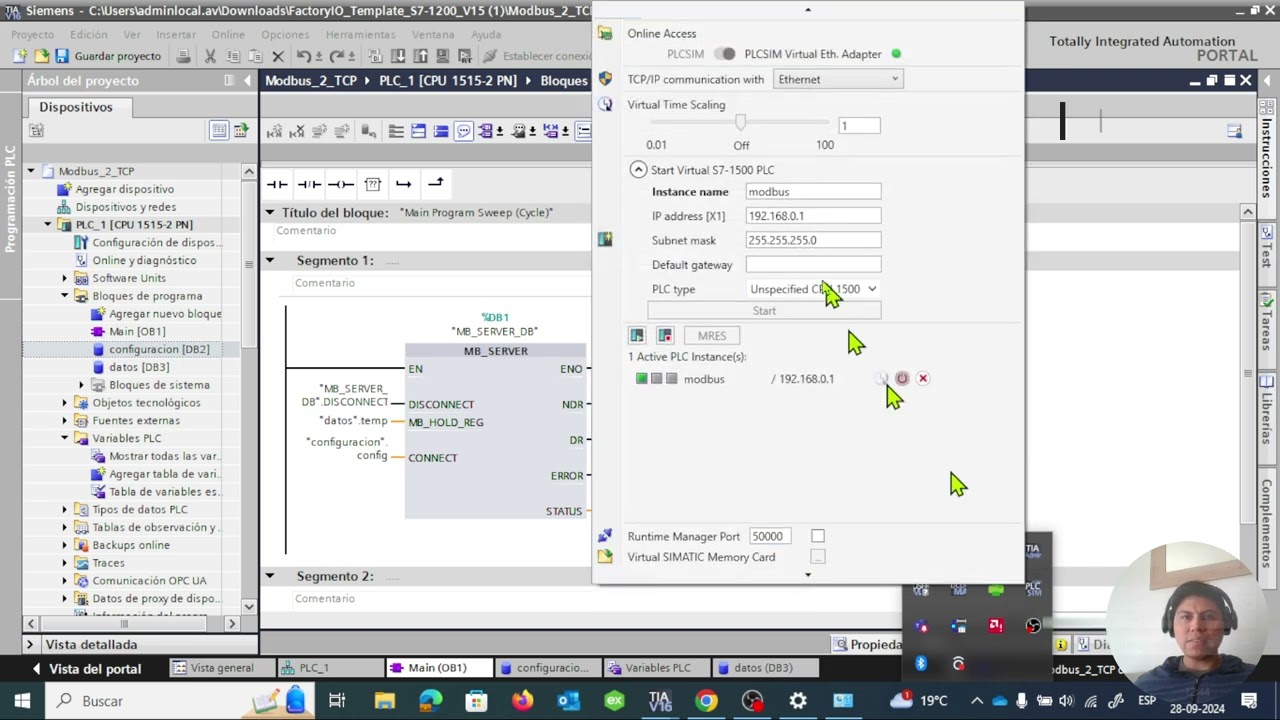Click the Runtime Manager Port icon
Image resolution: width=1280 pixels, height=720 pixels.
point(605,536)
